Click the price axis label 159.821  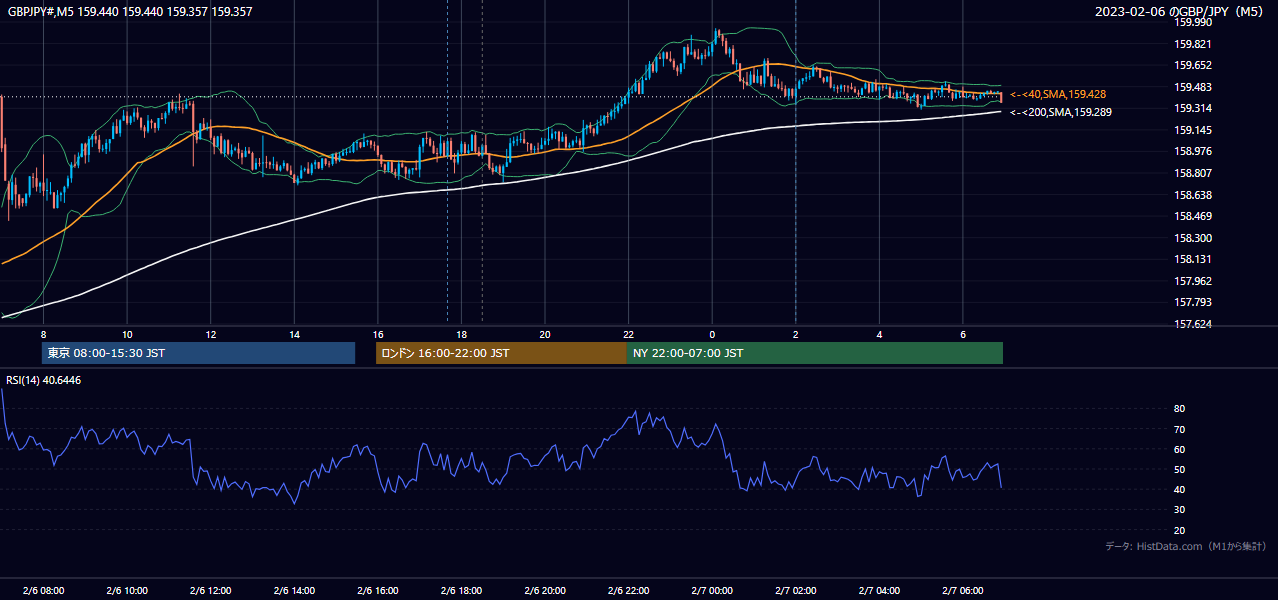tap(1192, 44)
